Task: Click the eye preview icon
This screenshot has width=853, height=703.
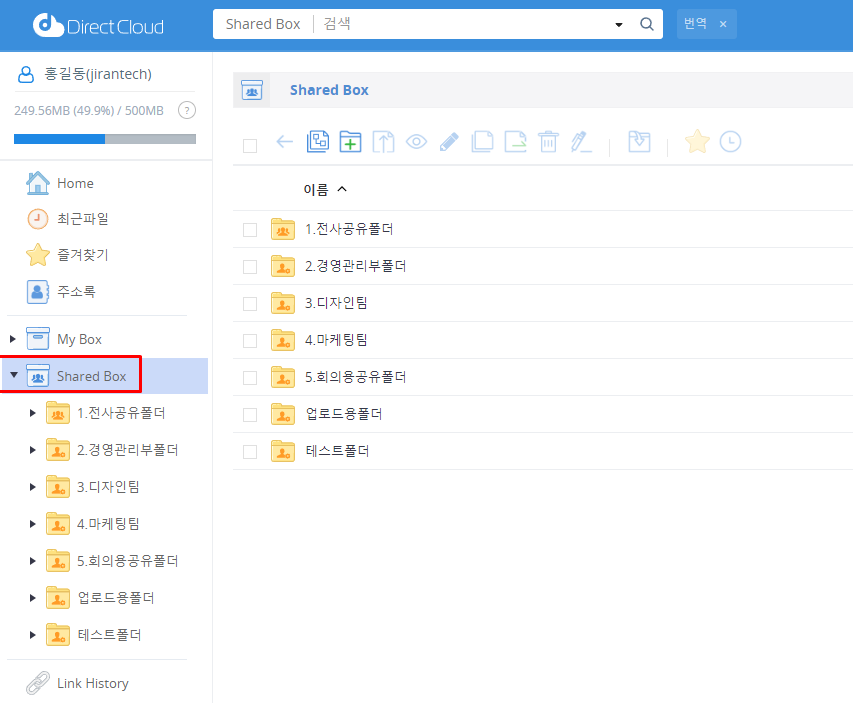Action: pos(416,142)
